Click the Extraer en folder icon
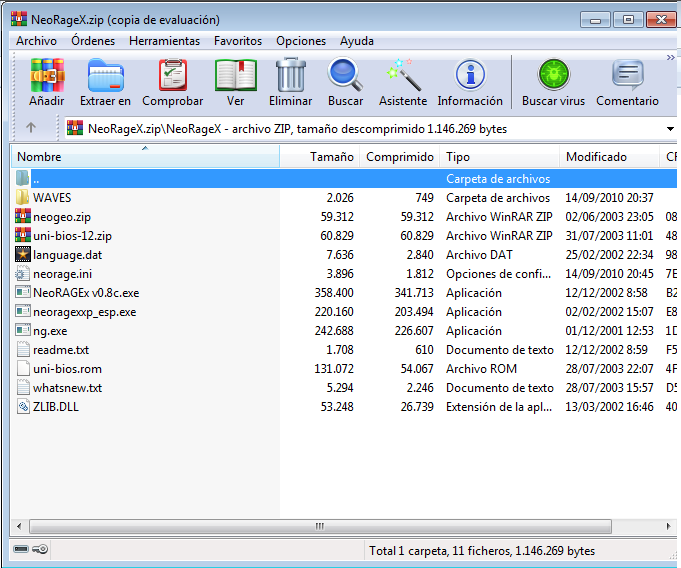The height and width of the screenshot is (568, 681). tap(106, 75)
